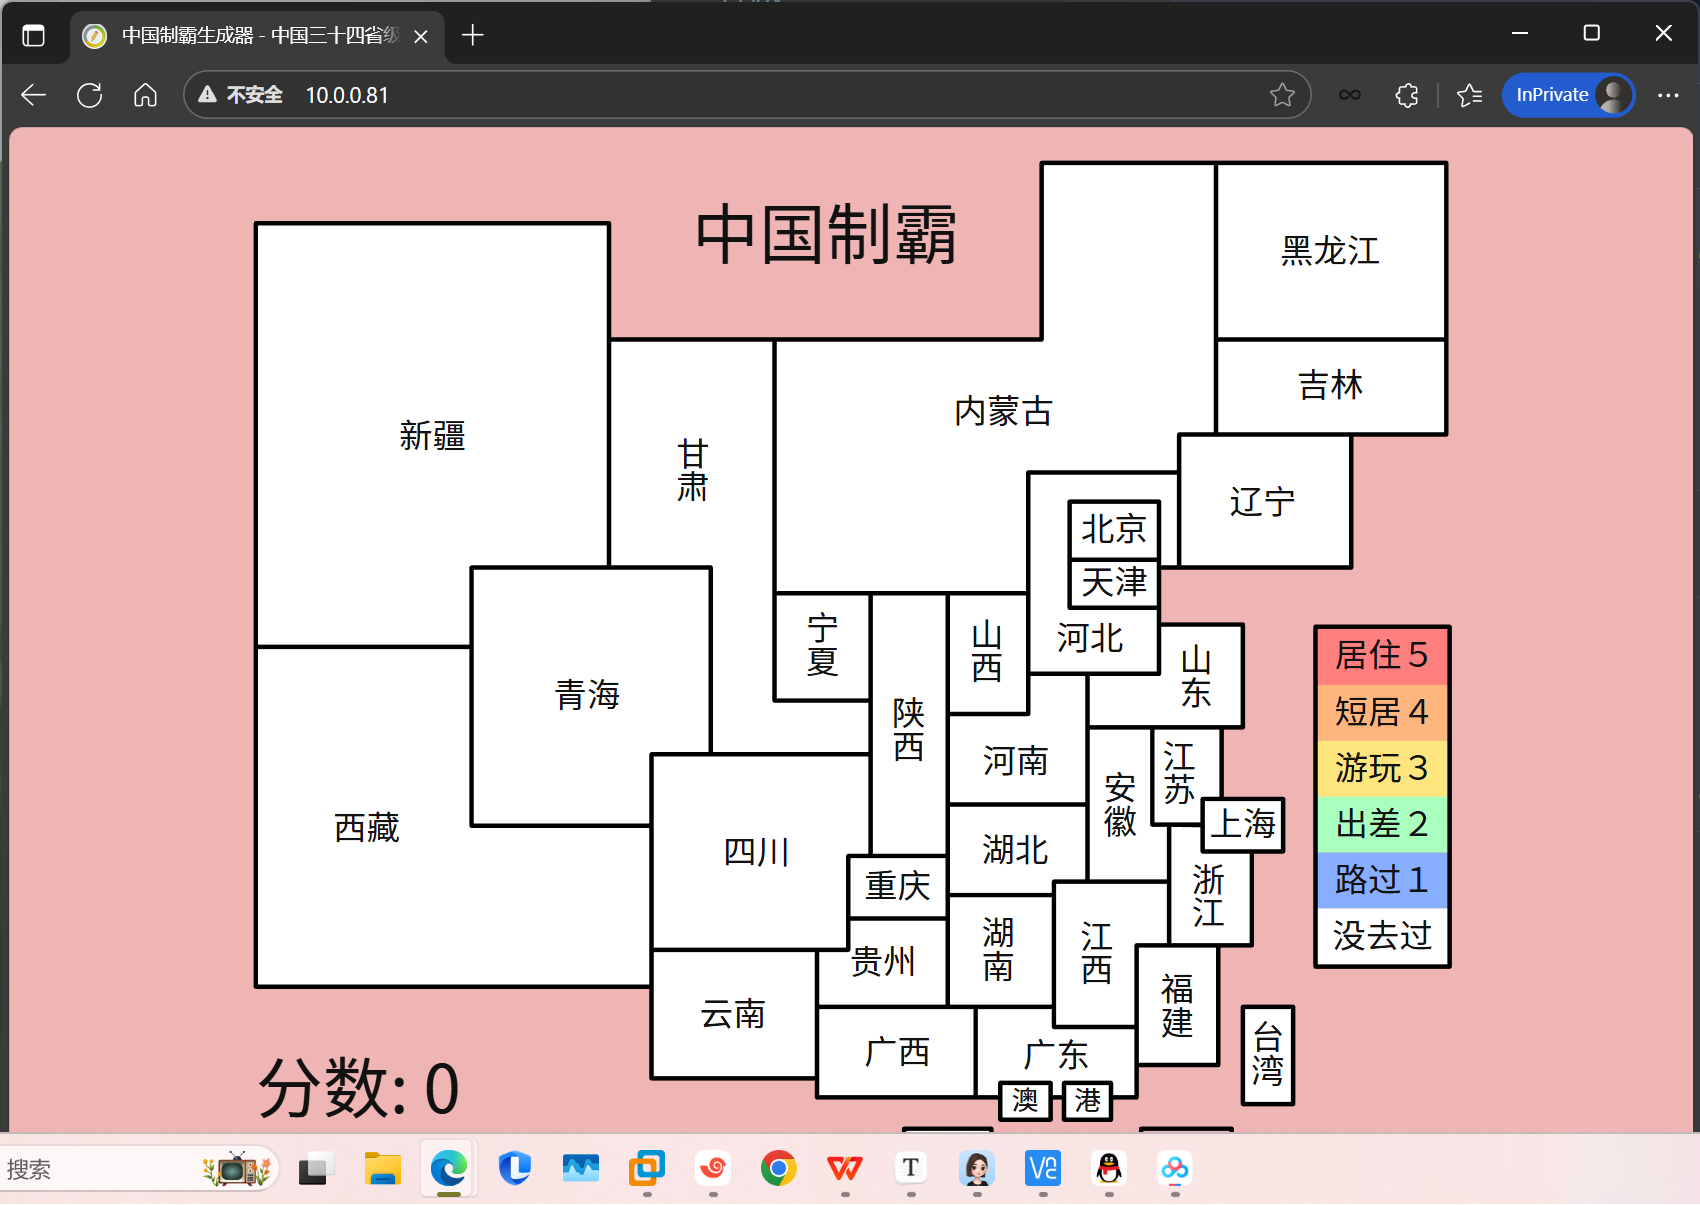This screenshot has width=1700, height=1205.
Task: Open File Explorer from the taskbar
Action: [382, 1168]
